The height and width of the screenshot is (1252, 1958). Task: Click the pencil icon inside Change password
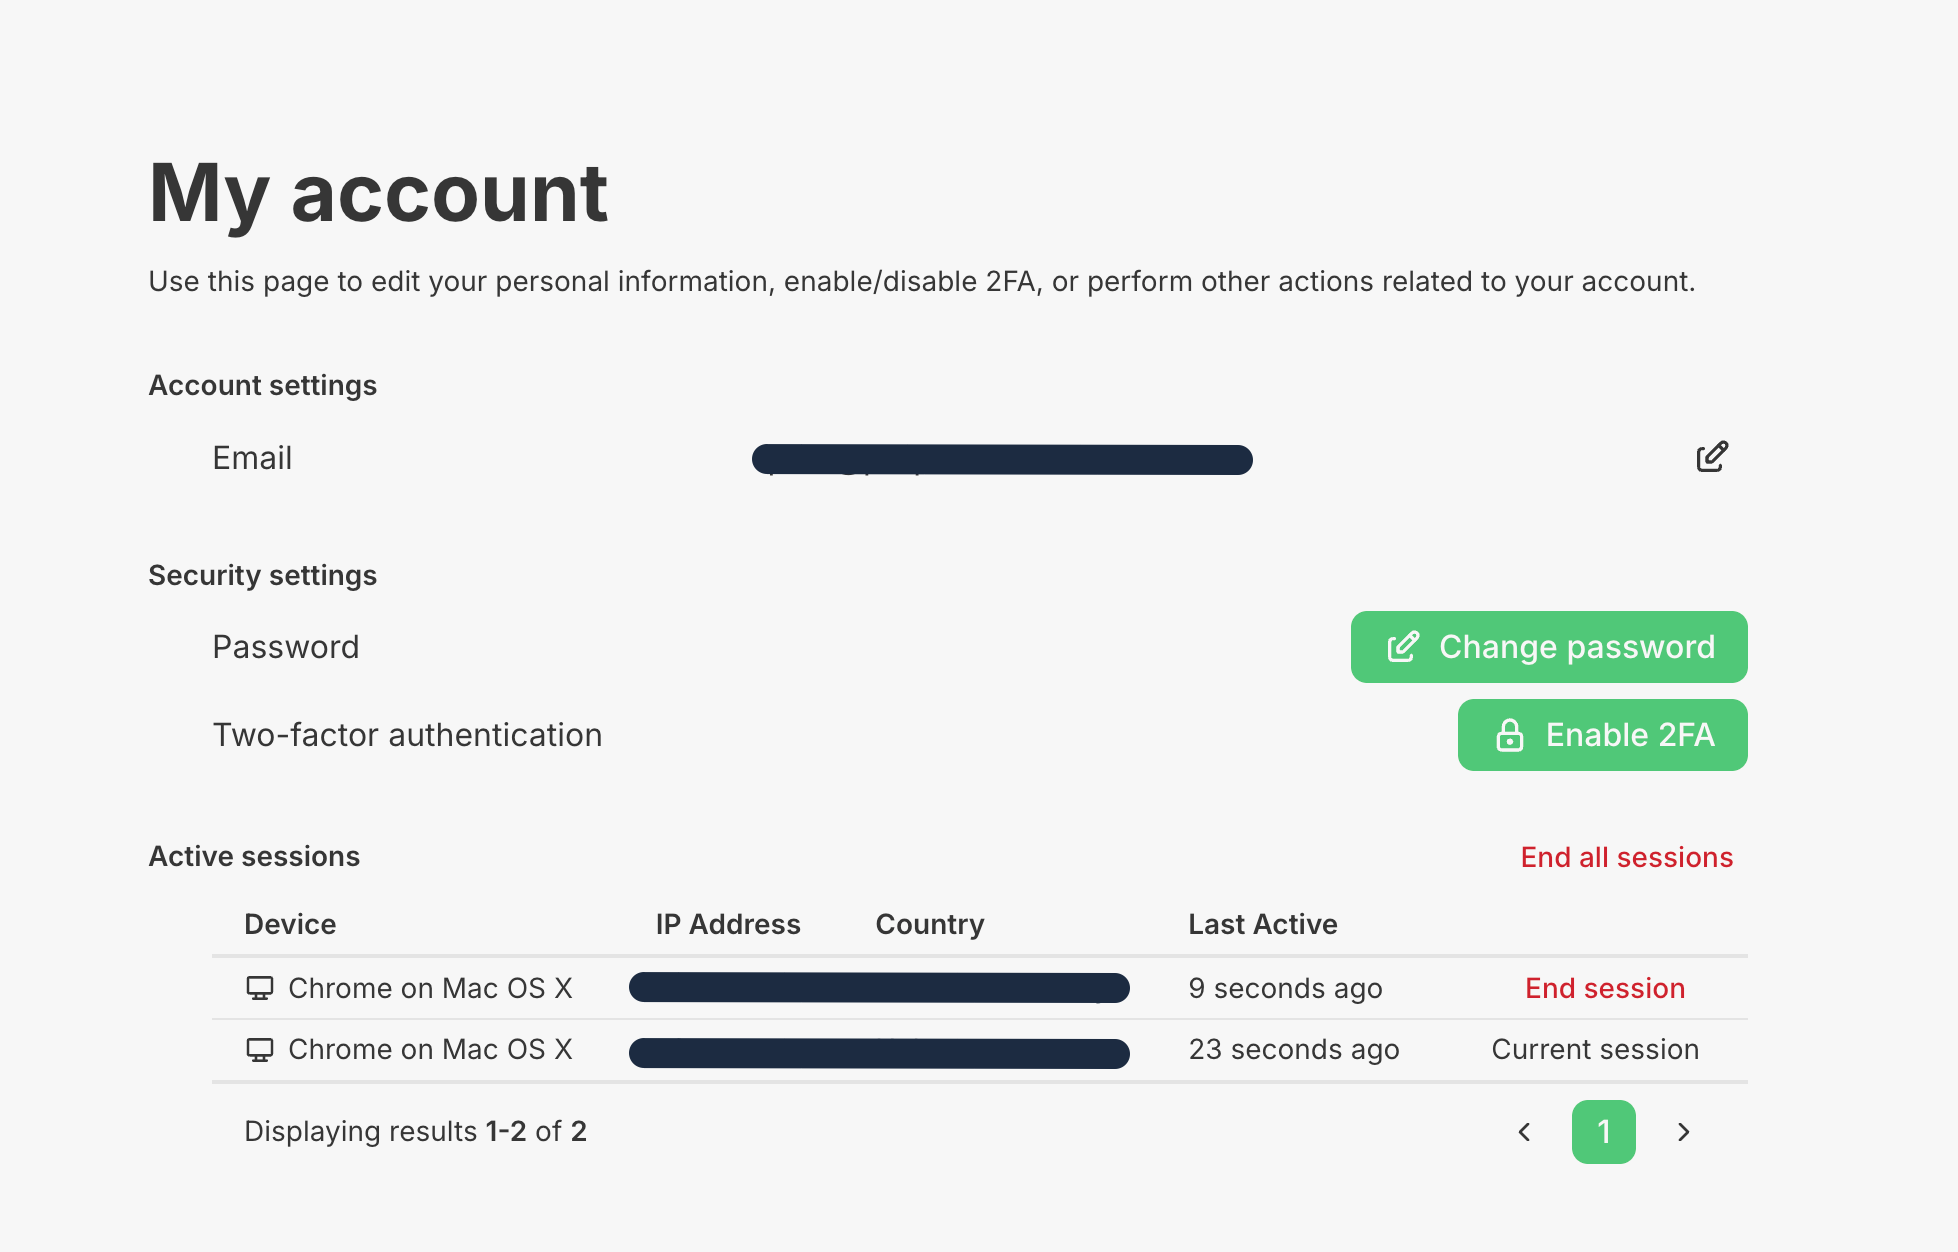point(1403,647)
